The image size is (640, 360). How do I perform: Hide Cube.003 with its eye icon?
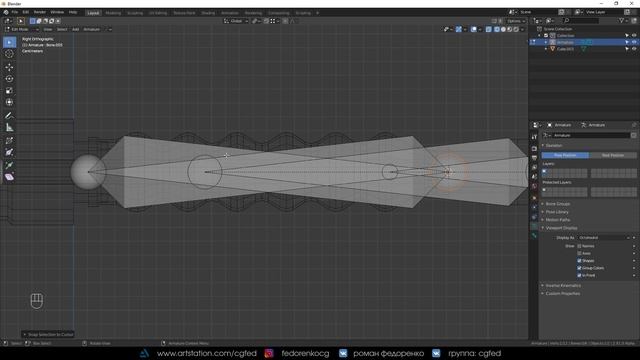click(x=634, y=49)
